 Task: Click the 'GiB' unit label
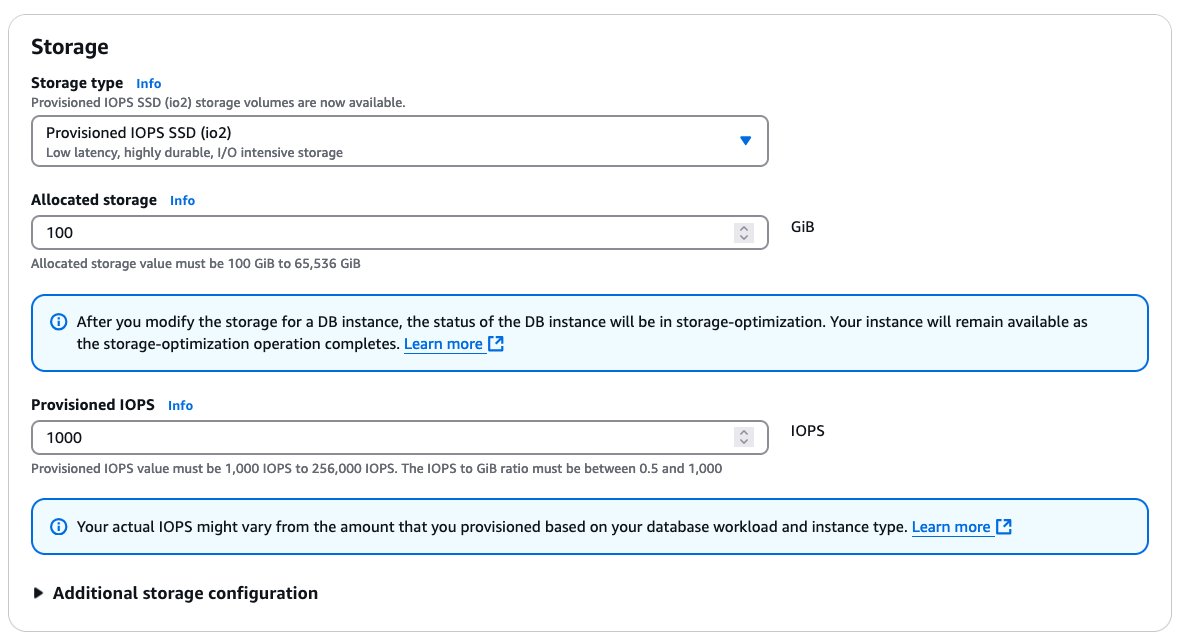pyautogui.click(x=803, y=227)
